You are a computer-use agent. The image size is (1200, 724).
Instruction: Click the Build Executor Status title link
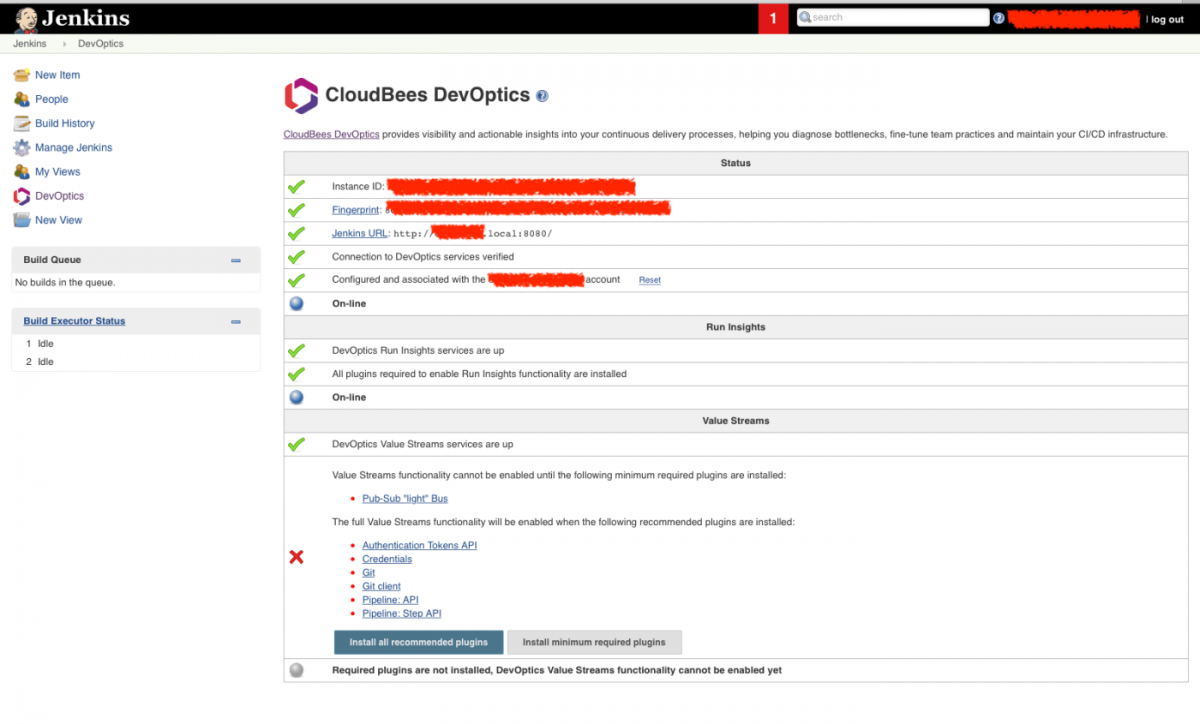tap(74, 321)
